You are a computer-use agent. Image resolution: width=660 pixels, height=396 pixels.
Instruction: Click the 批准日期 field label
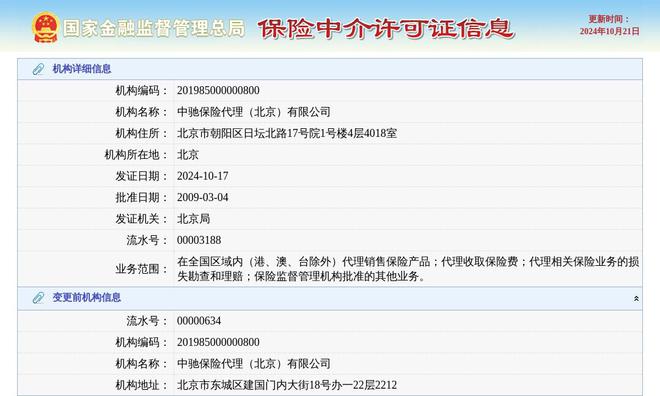[x=141, y=197]
